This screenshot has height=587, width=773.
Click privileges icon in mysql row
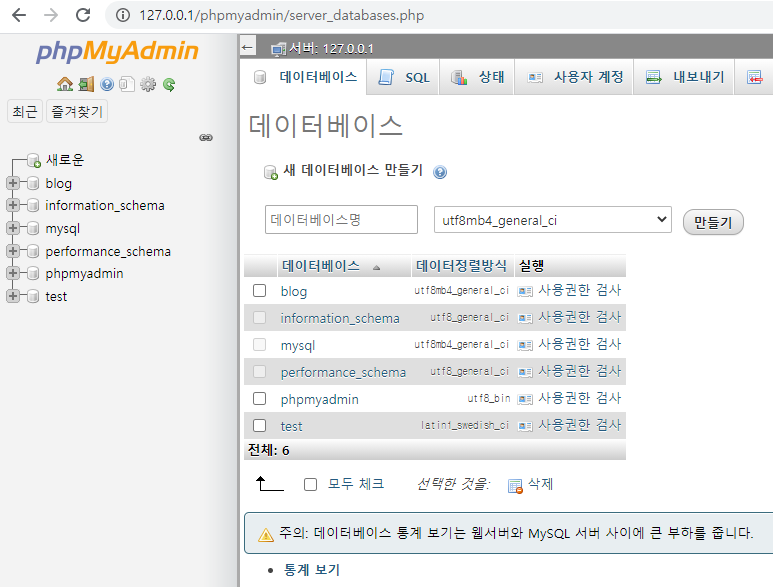tap(525, 345)
